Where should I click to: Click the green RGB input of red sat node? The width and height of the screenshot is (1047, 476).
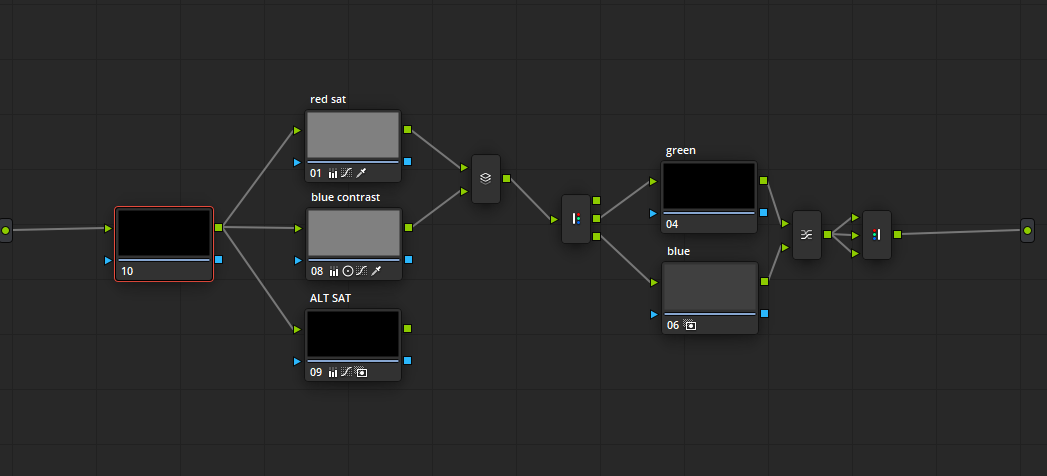297,130
